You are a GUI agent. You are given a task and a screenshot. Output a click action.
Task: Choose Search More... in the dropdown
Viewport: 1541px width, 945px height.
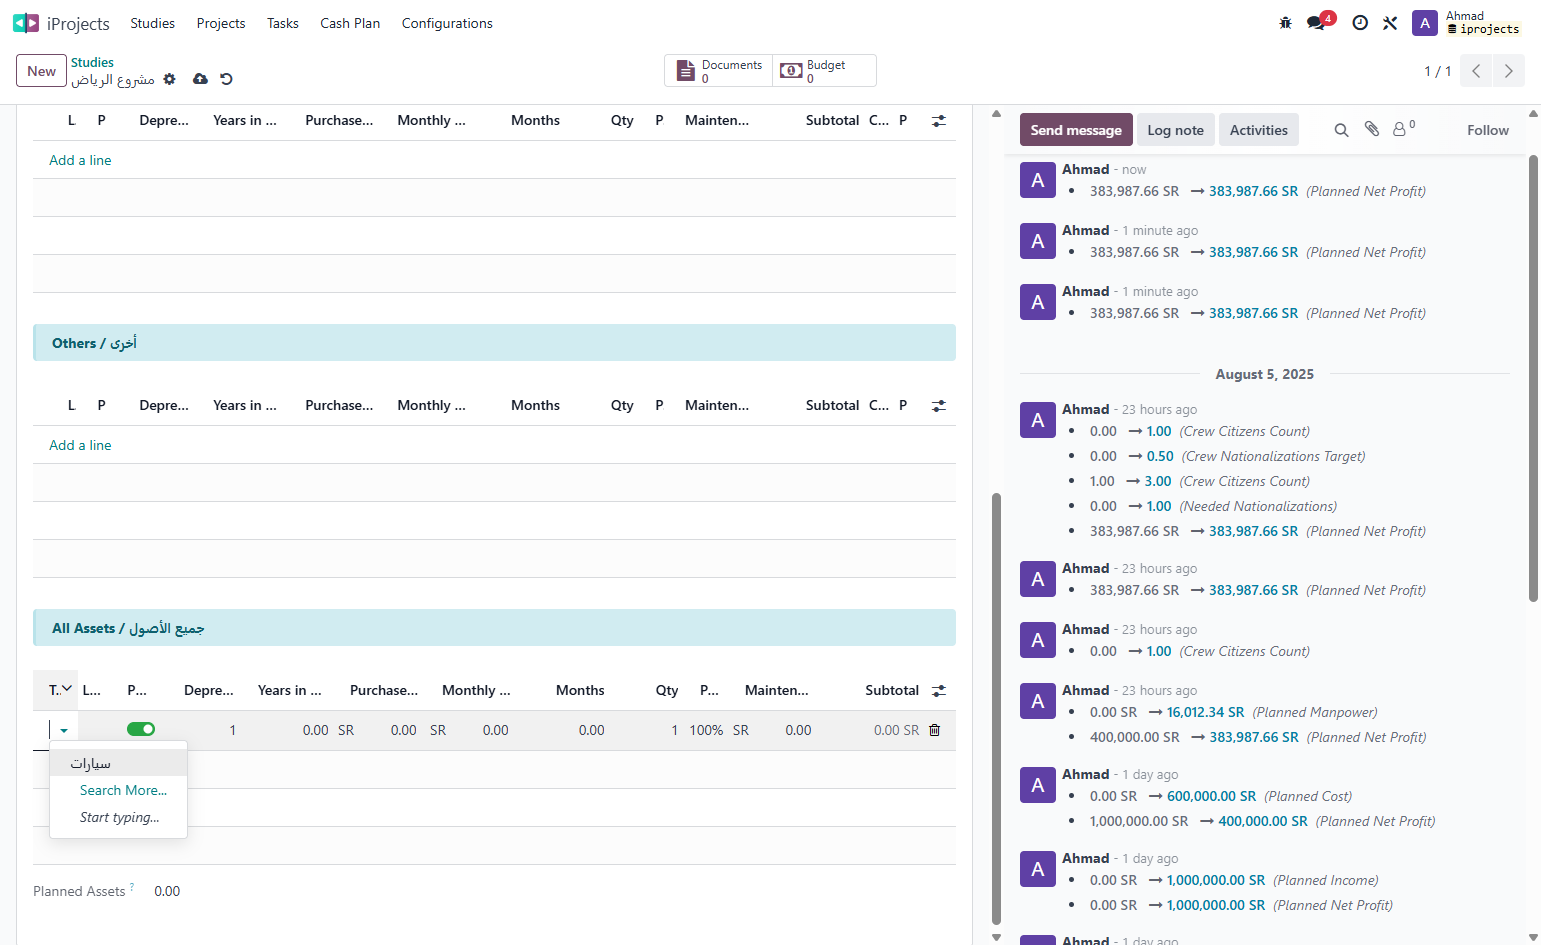tap(124, 790)
